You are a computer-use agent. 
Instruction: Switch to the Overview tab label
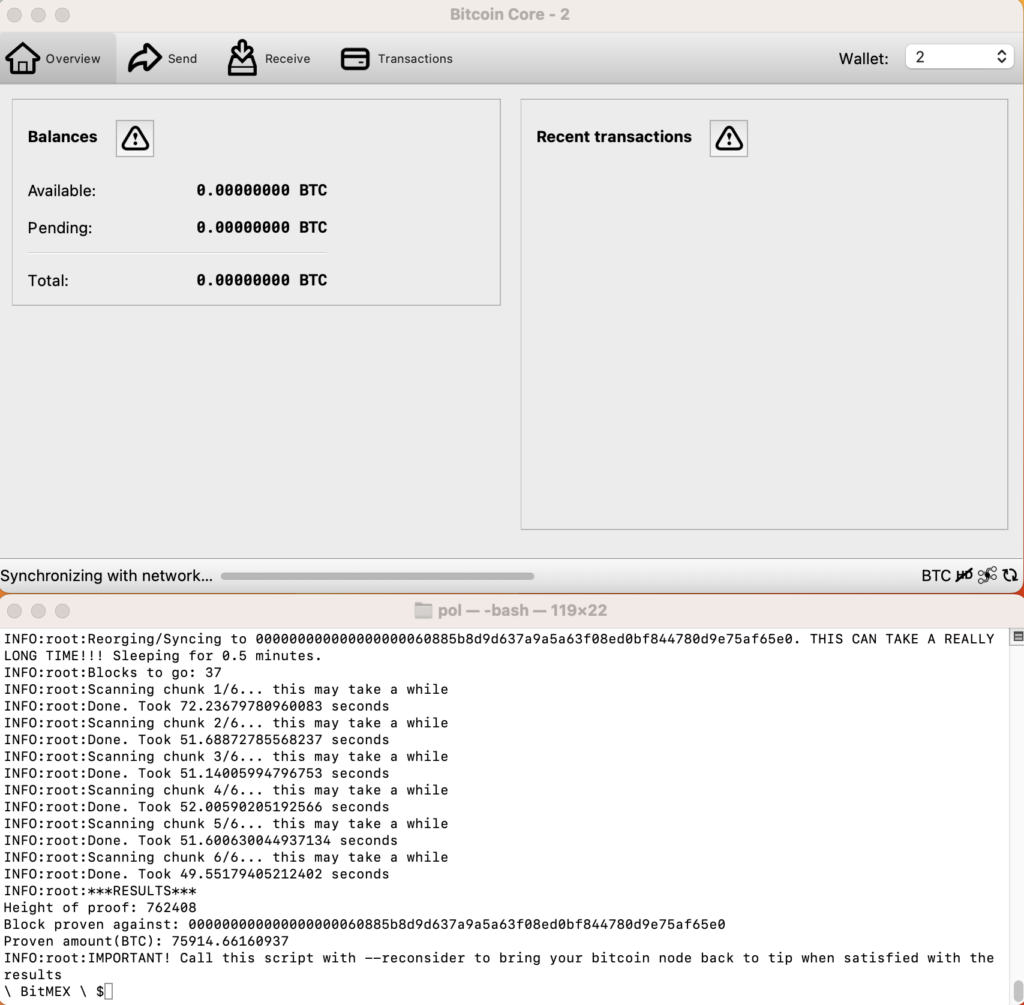pos(72,59)
